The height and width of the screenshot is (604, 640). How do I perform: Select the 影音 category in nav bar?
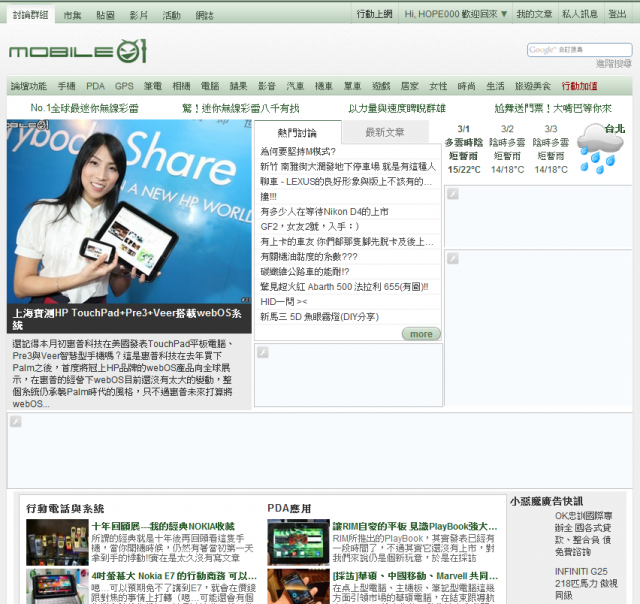(x=267, y=86)
